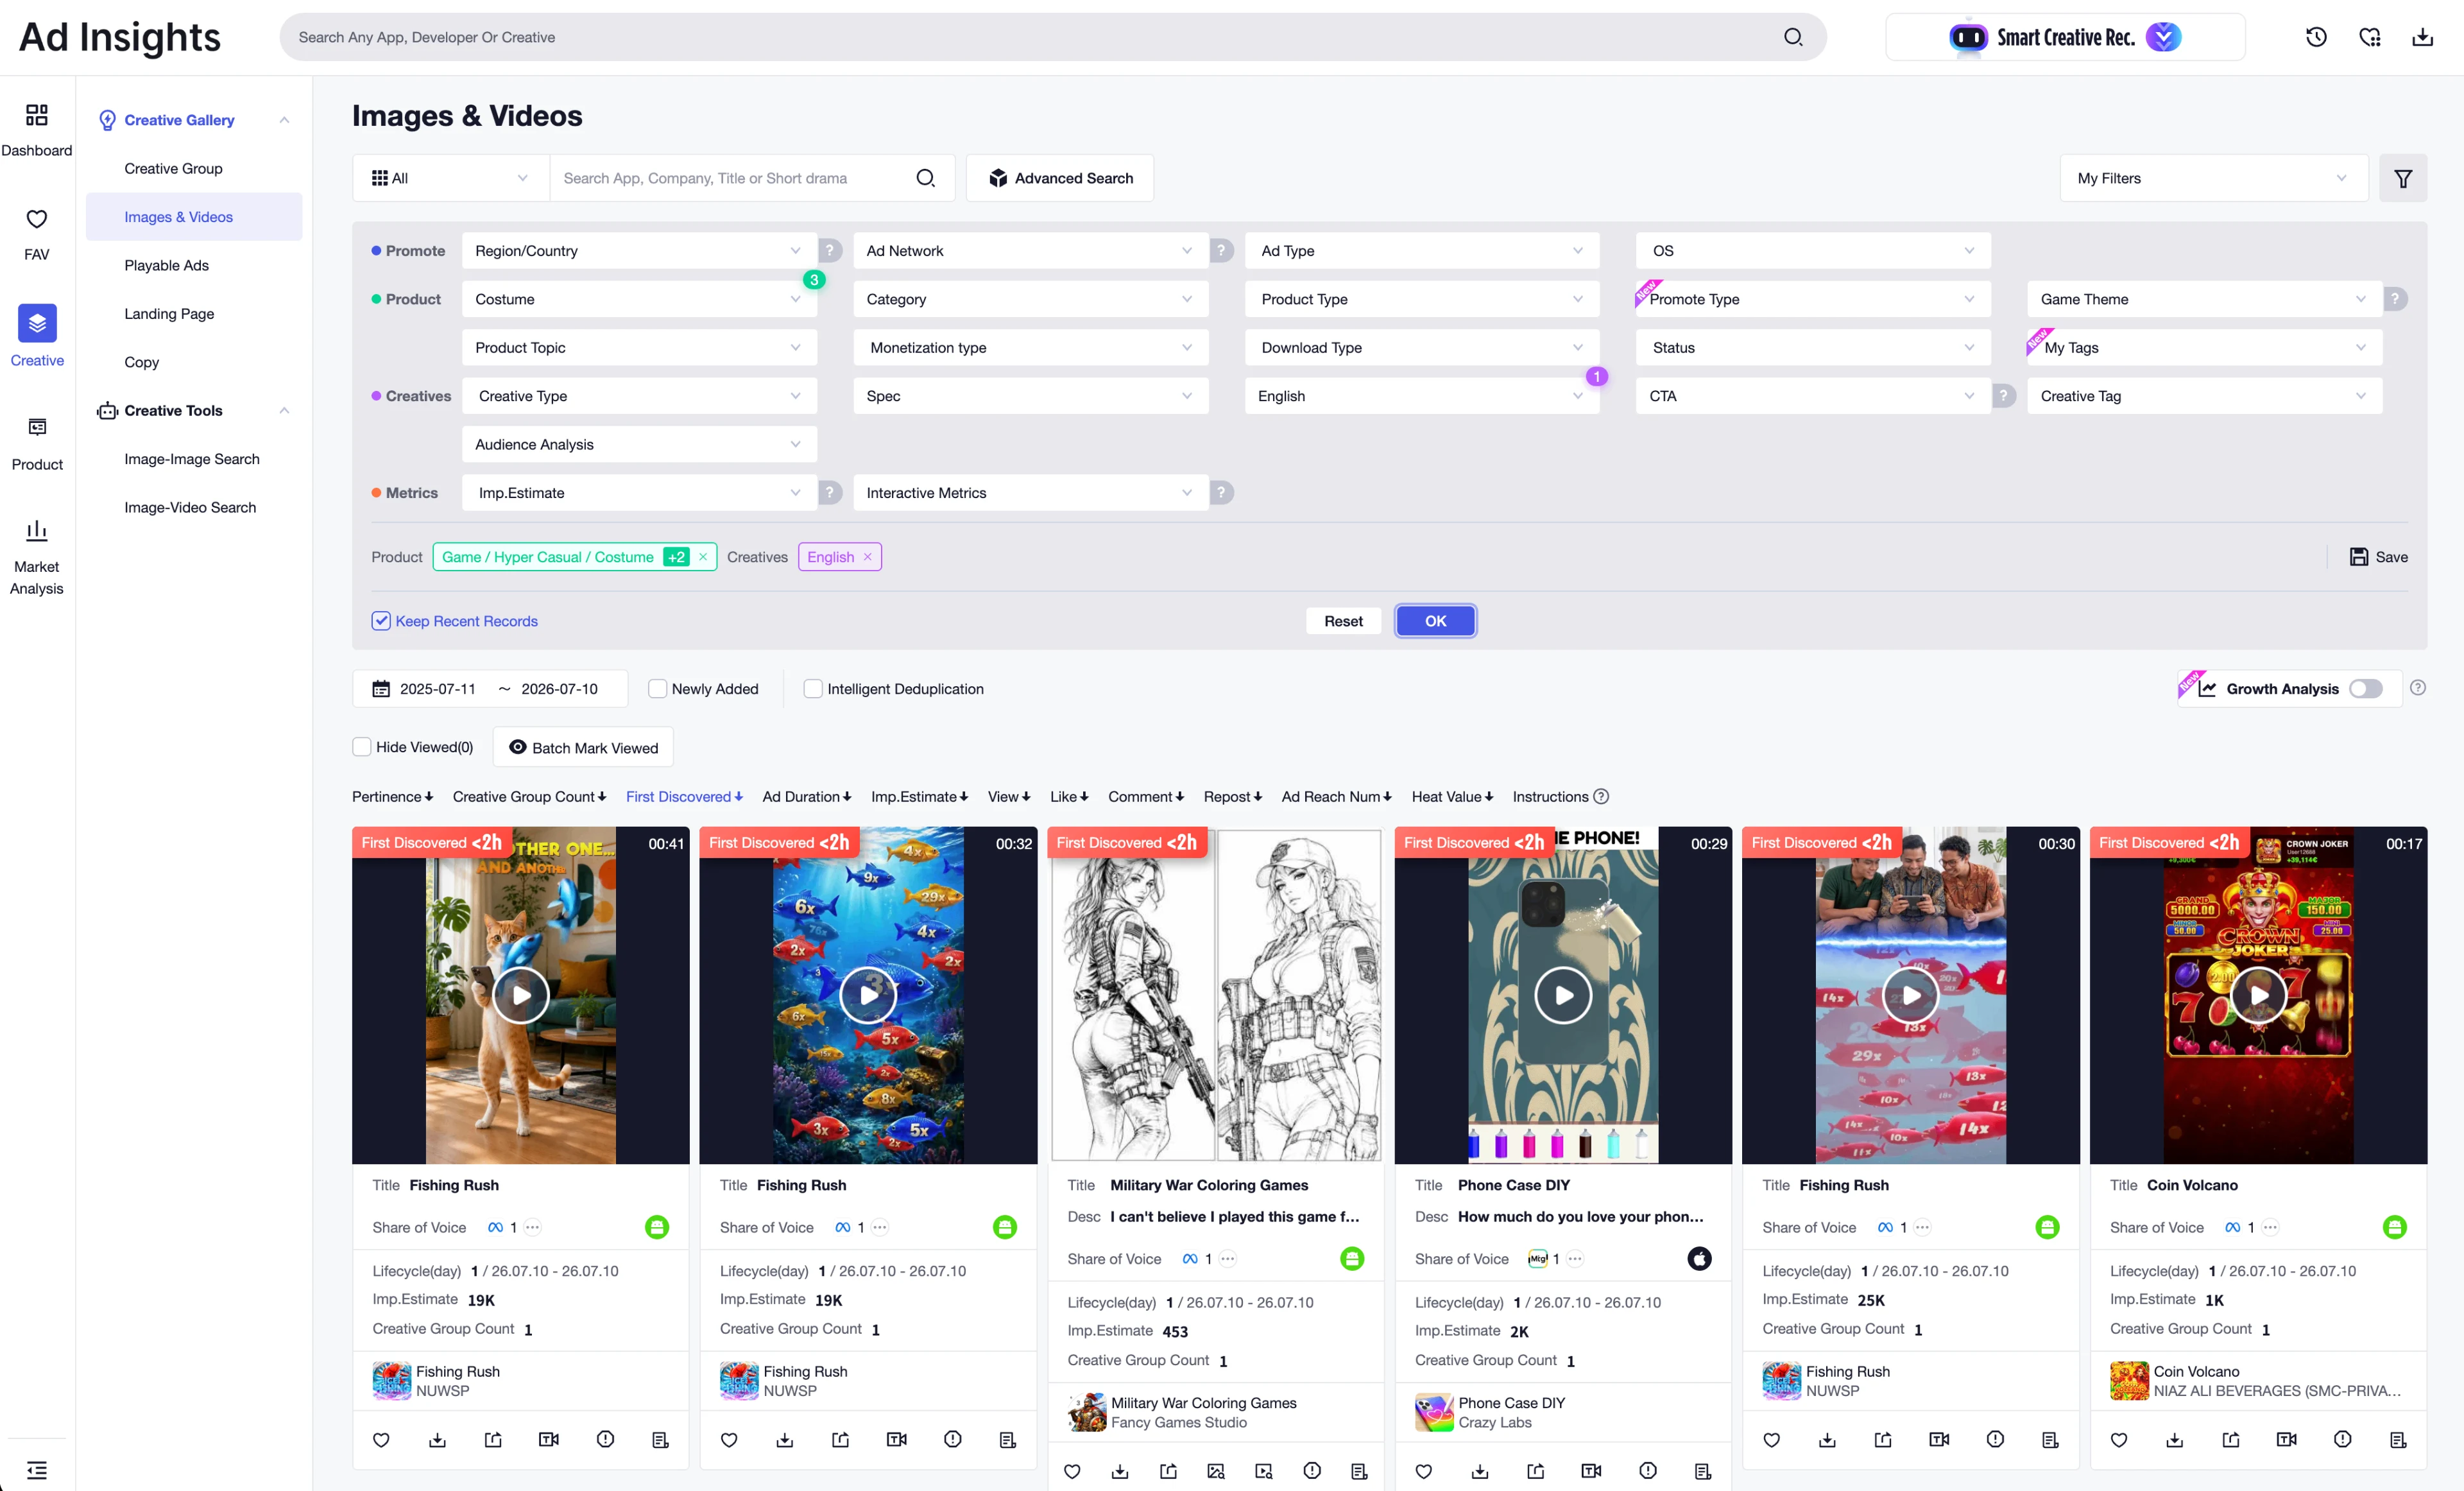Click the search icon in App search field
Image resolution: width=2464 pixels, height=1491 pixels.
coord(925,178)
